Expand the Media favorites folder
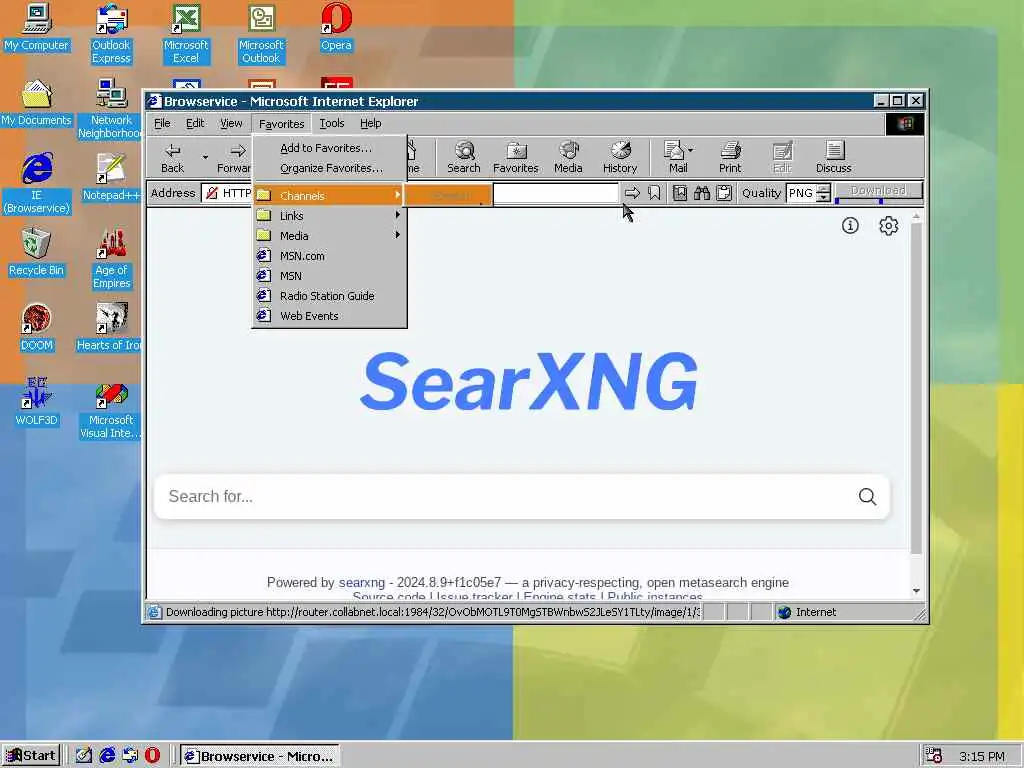 pos(329,236)
